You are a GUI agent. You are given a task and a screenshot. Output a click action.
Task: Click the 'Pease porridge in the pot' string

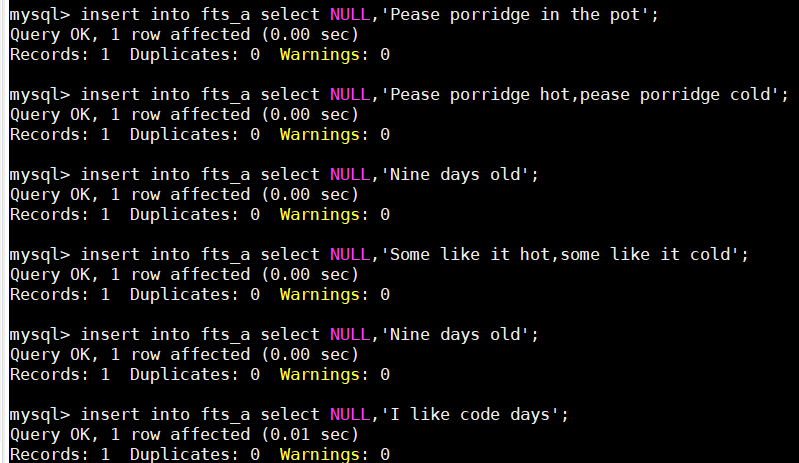tap(514, 15)
